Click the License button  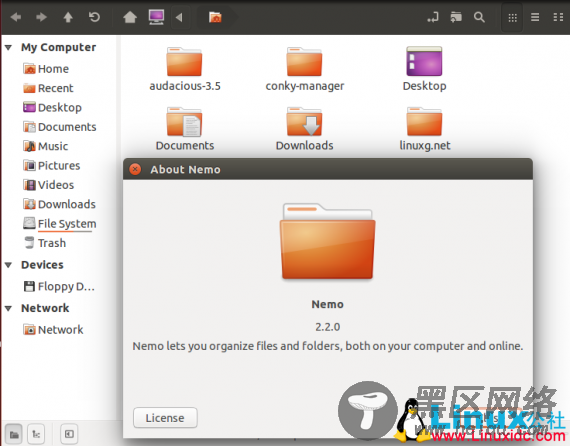pos(165,418)
